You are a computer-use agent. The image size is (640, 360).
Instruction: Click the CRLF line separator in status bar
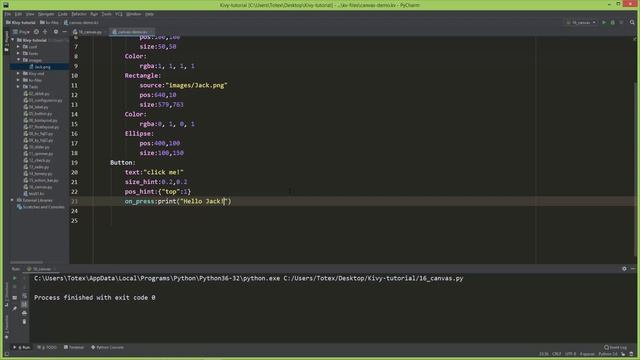[x=556, y=354]
